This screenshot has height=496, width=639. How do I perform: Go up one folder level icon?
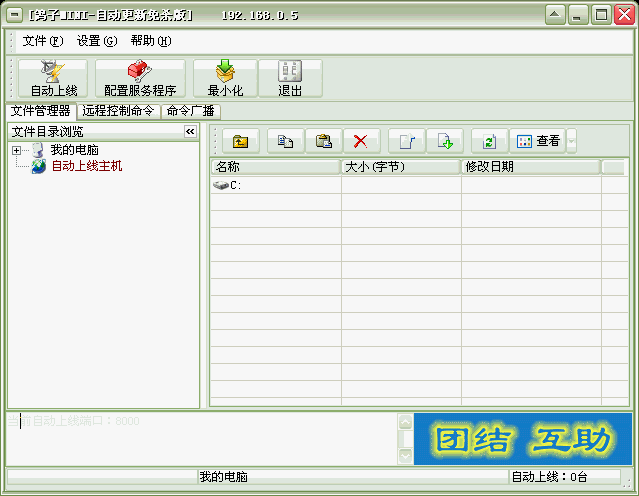click(240, 141)
